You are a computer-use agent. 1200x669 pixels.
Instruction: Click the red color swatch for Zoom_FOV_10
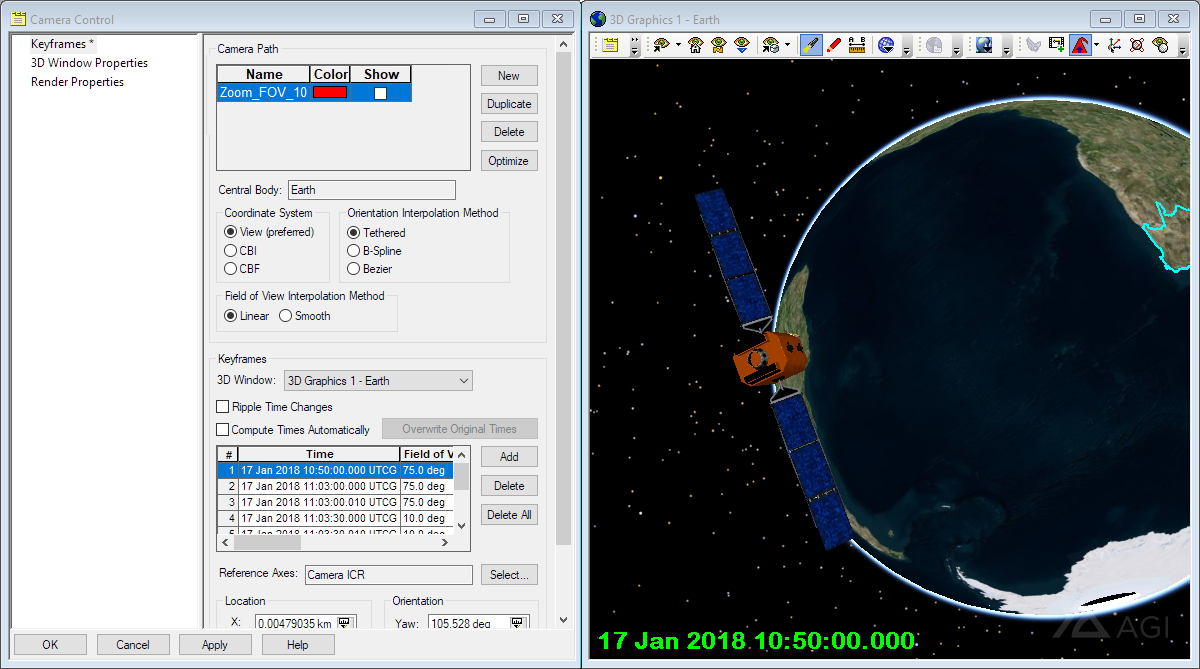330,92
